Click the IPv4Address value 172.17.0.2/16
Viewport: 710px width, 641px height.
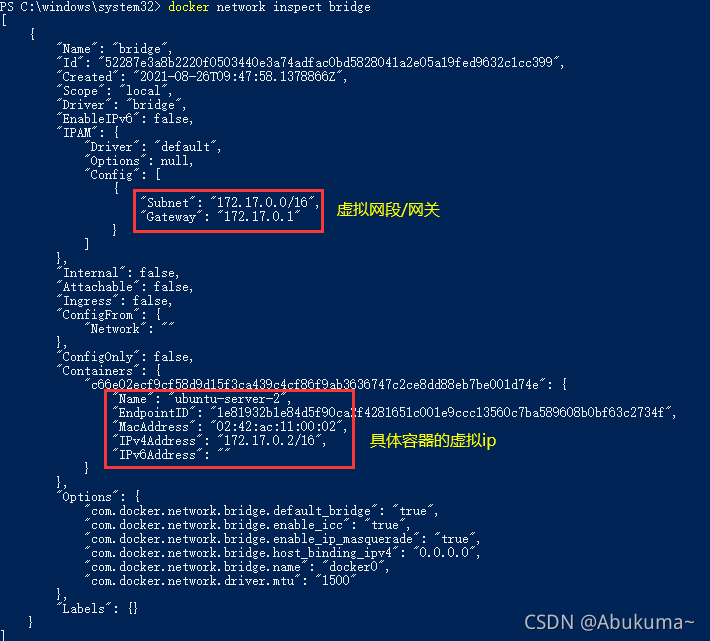pos(269,440)
